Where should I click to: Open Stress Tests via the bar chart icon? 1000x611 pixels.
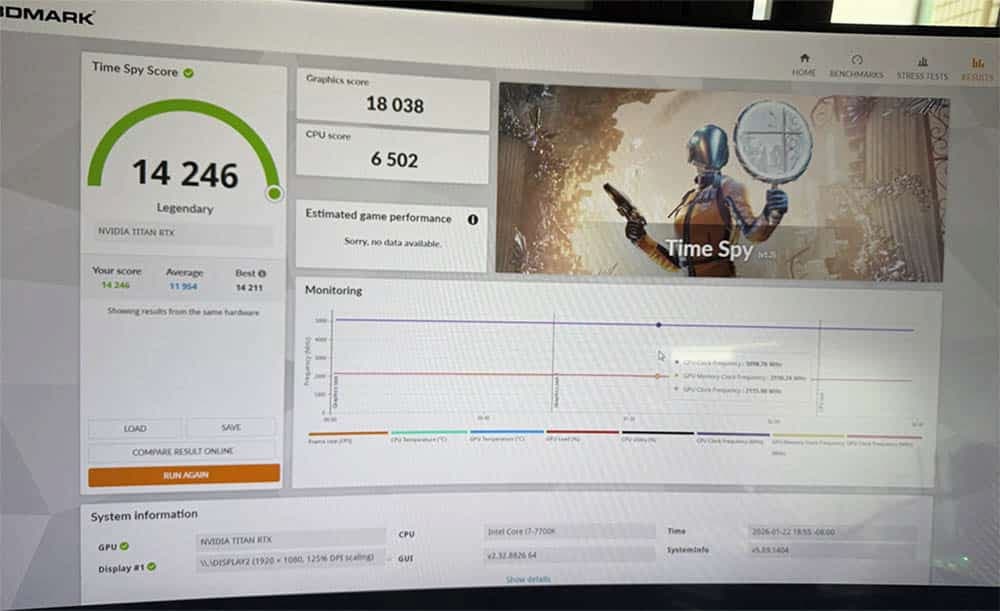(922, 61)
